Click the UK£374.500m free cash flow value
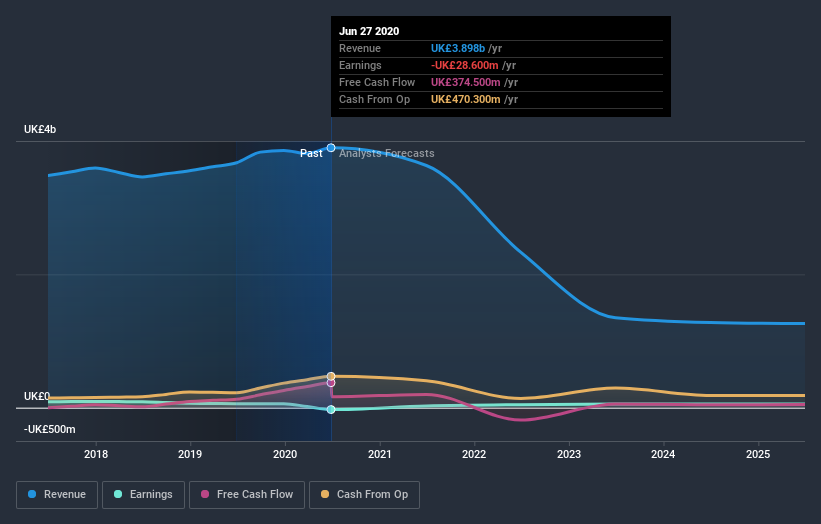 click(465, 82)
